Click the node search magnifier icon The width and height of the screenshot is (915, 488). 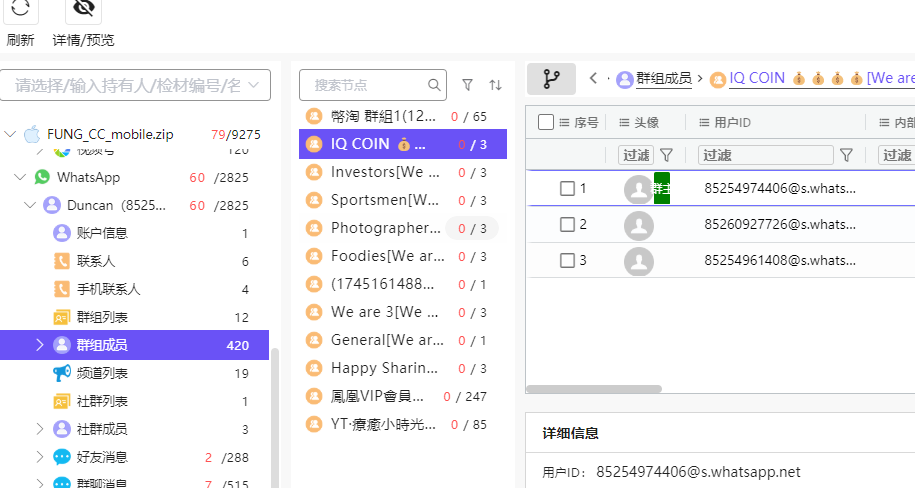(x=434, y=85)
